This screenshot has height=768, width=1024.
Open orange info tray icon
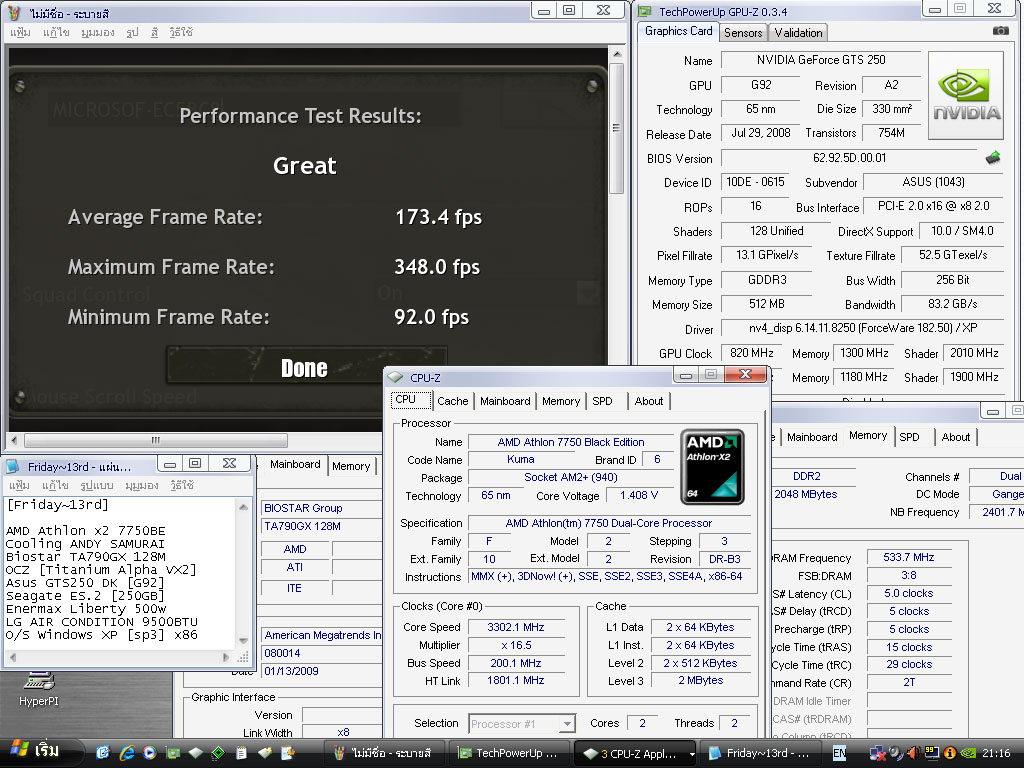click(950, 754)
